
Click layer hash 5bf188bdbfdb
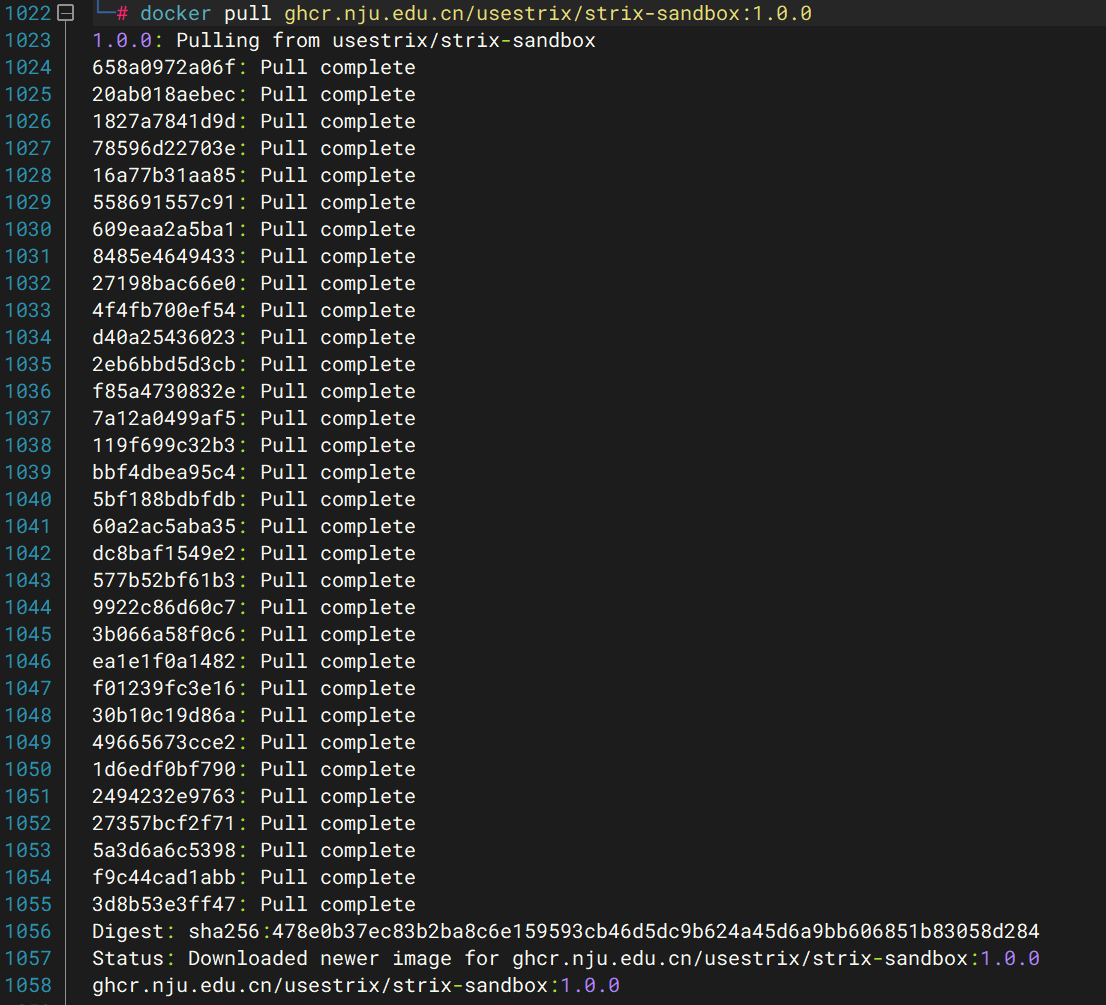[x=164, y=499]
